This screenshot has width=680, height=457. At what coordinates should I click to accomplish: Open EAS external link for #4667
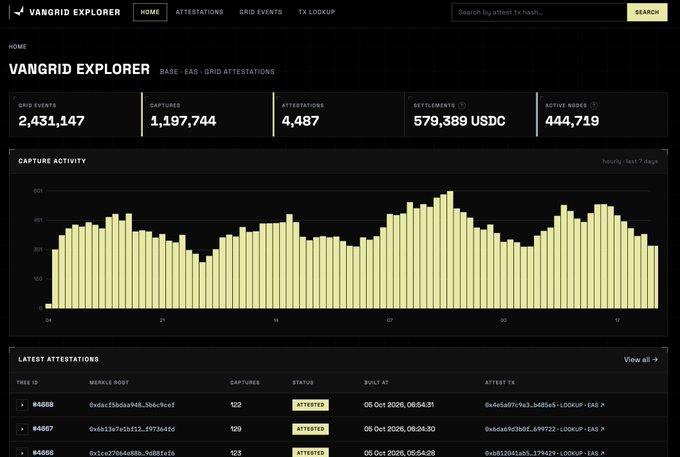595,429
